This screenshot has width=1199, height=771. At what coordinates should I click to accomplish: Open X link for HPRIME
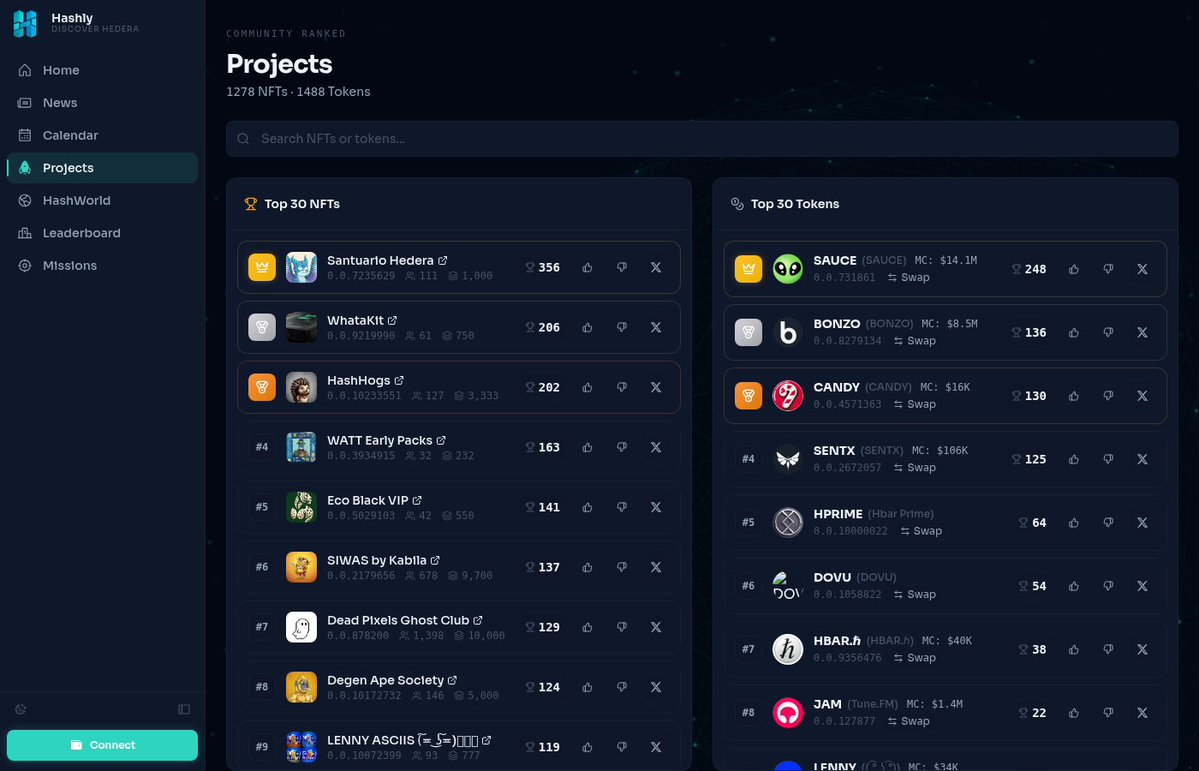click(x=1142, y=522)
